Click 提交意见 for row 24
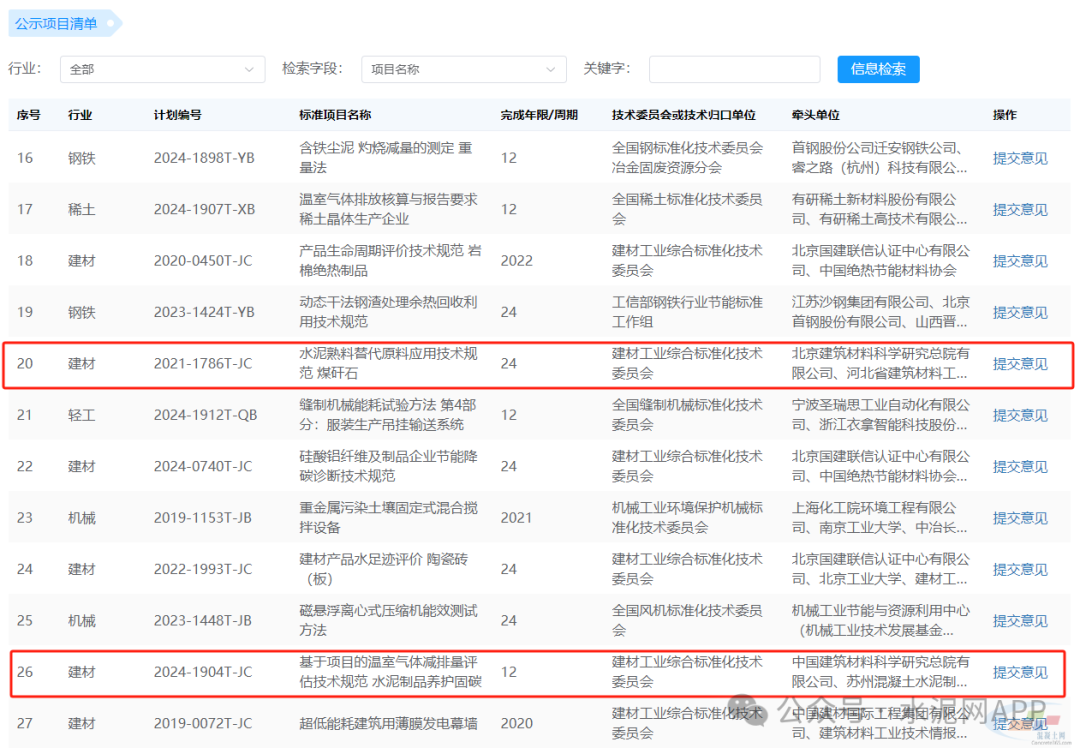 tap(1020, 569)
